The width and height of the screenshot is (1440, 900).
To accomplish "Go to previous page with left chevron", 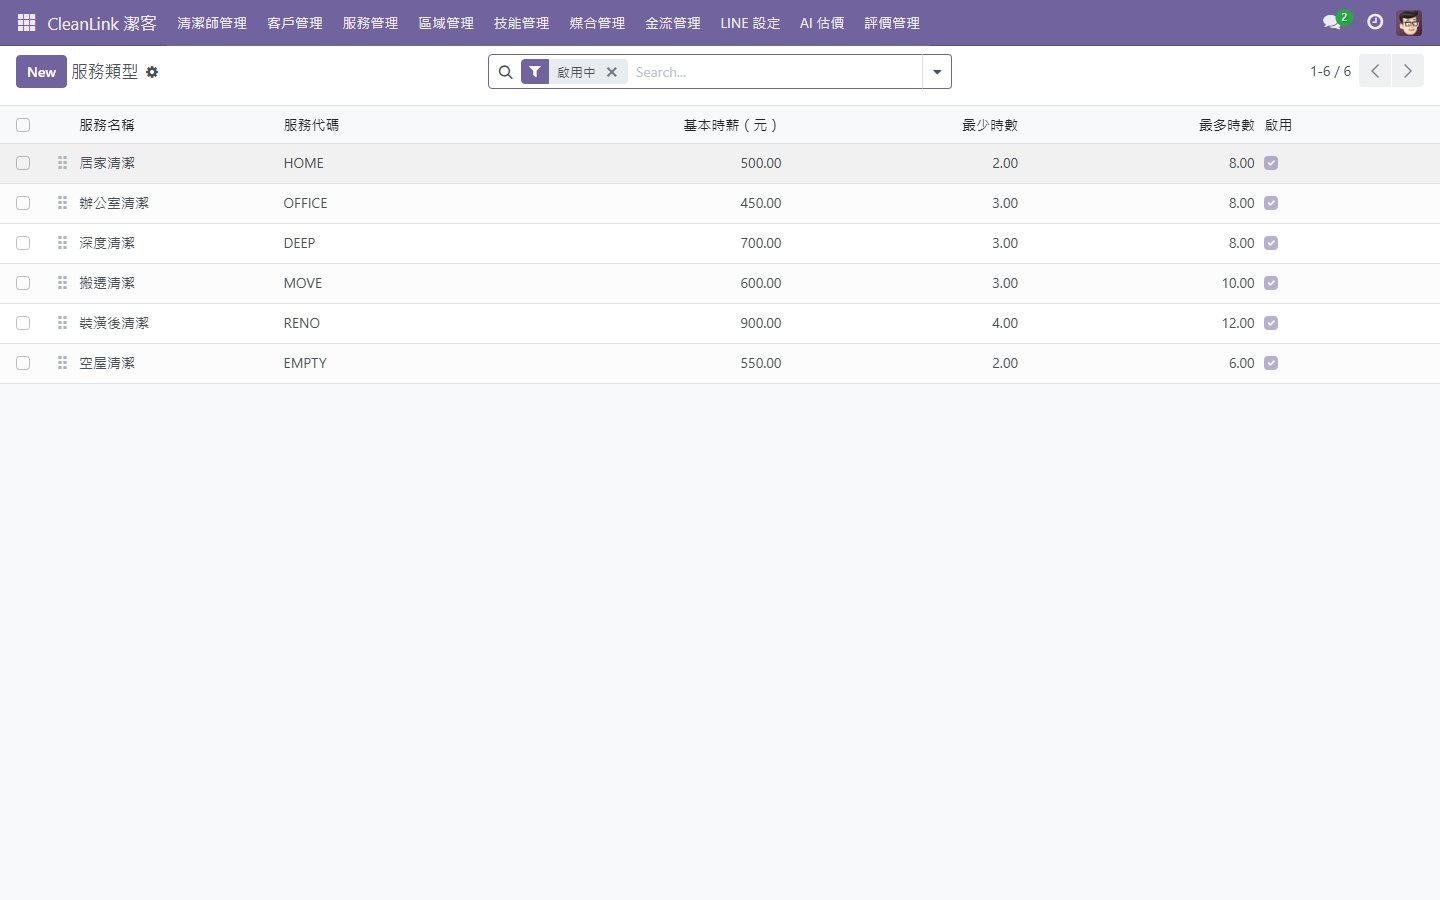I will 1375,71.
